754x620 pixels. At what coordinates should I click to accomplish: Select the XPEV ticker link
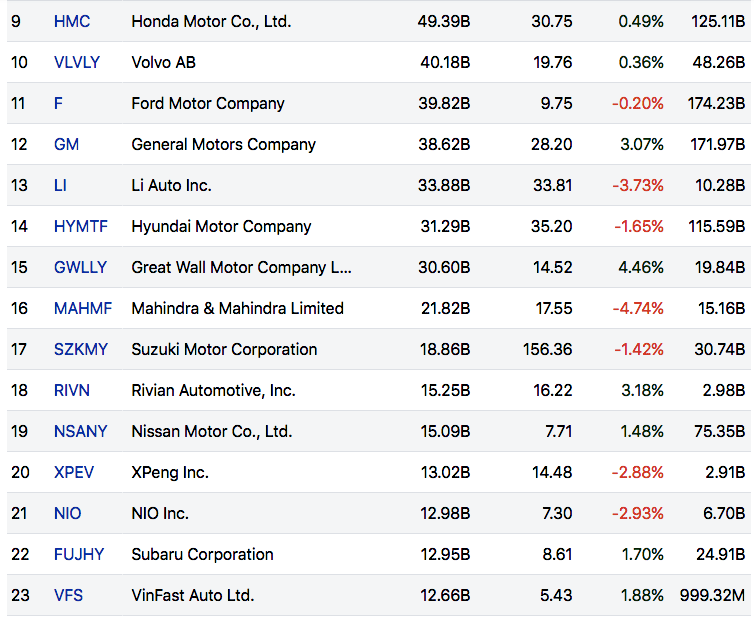click(75, 472)
